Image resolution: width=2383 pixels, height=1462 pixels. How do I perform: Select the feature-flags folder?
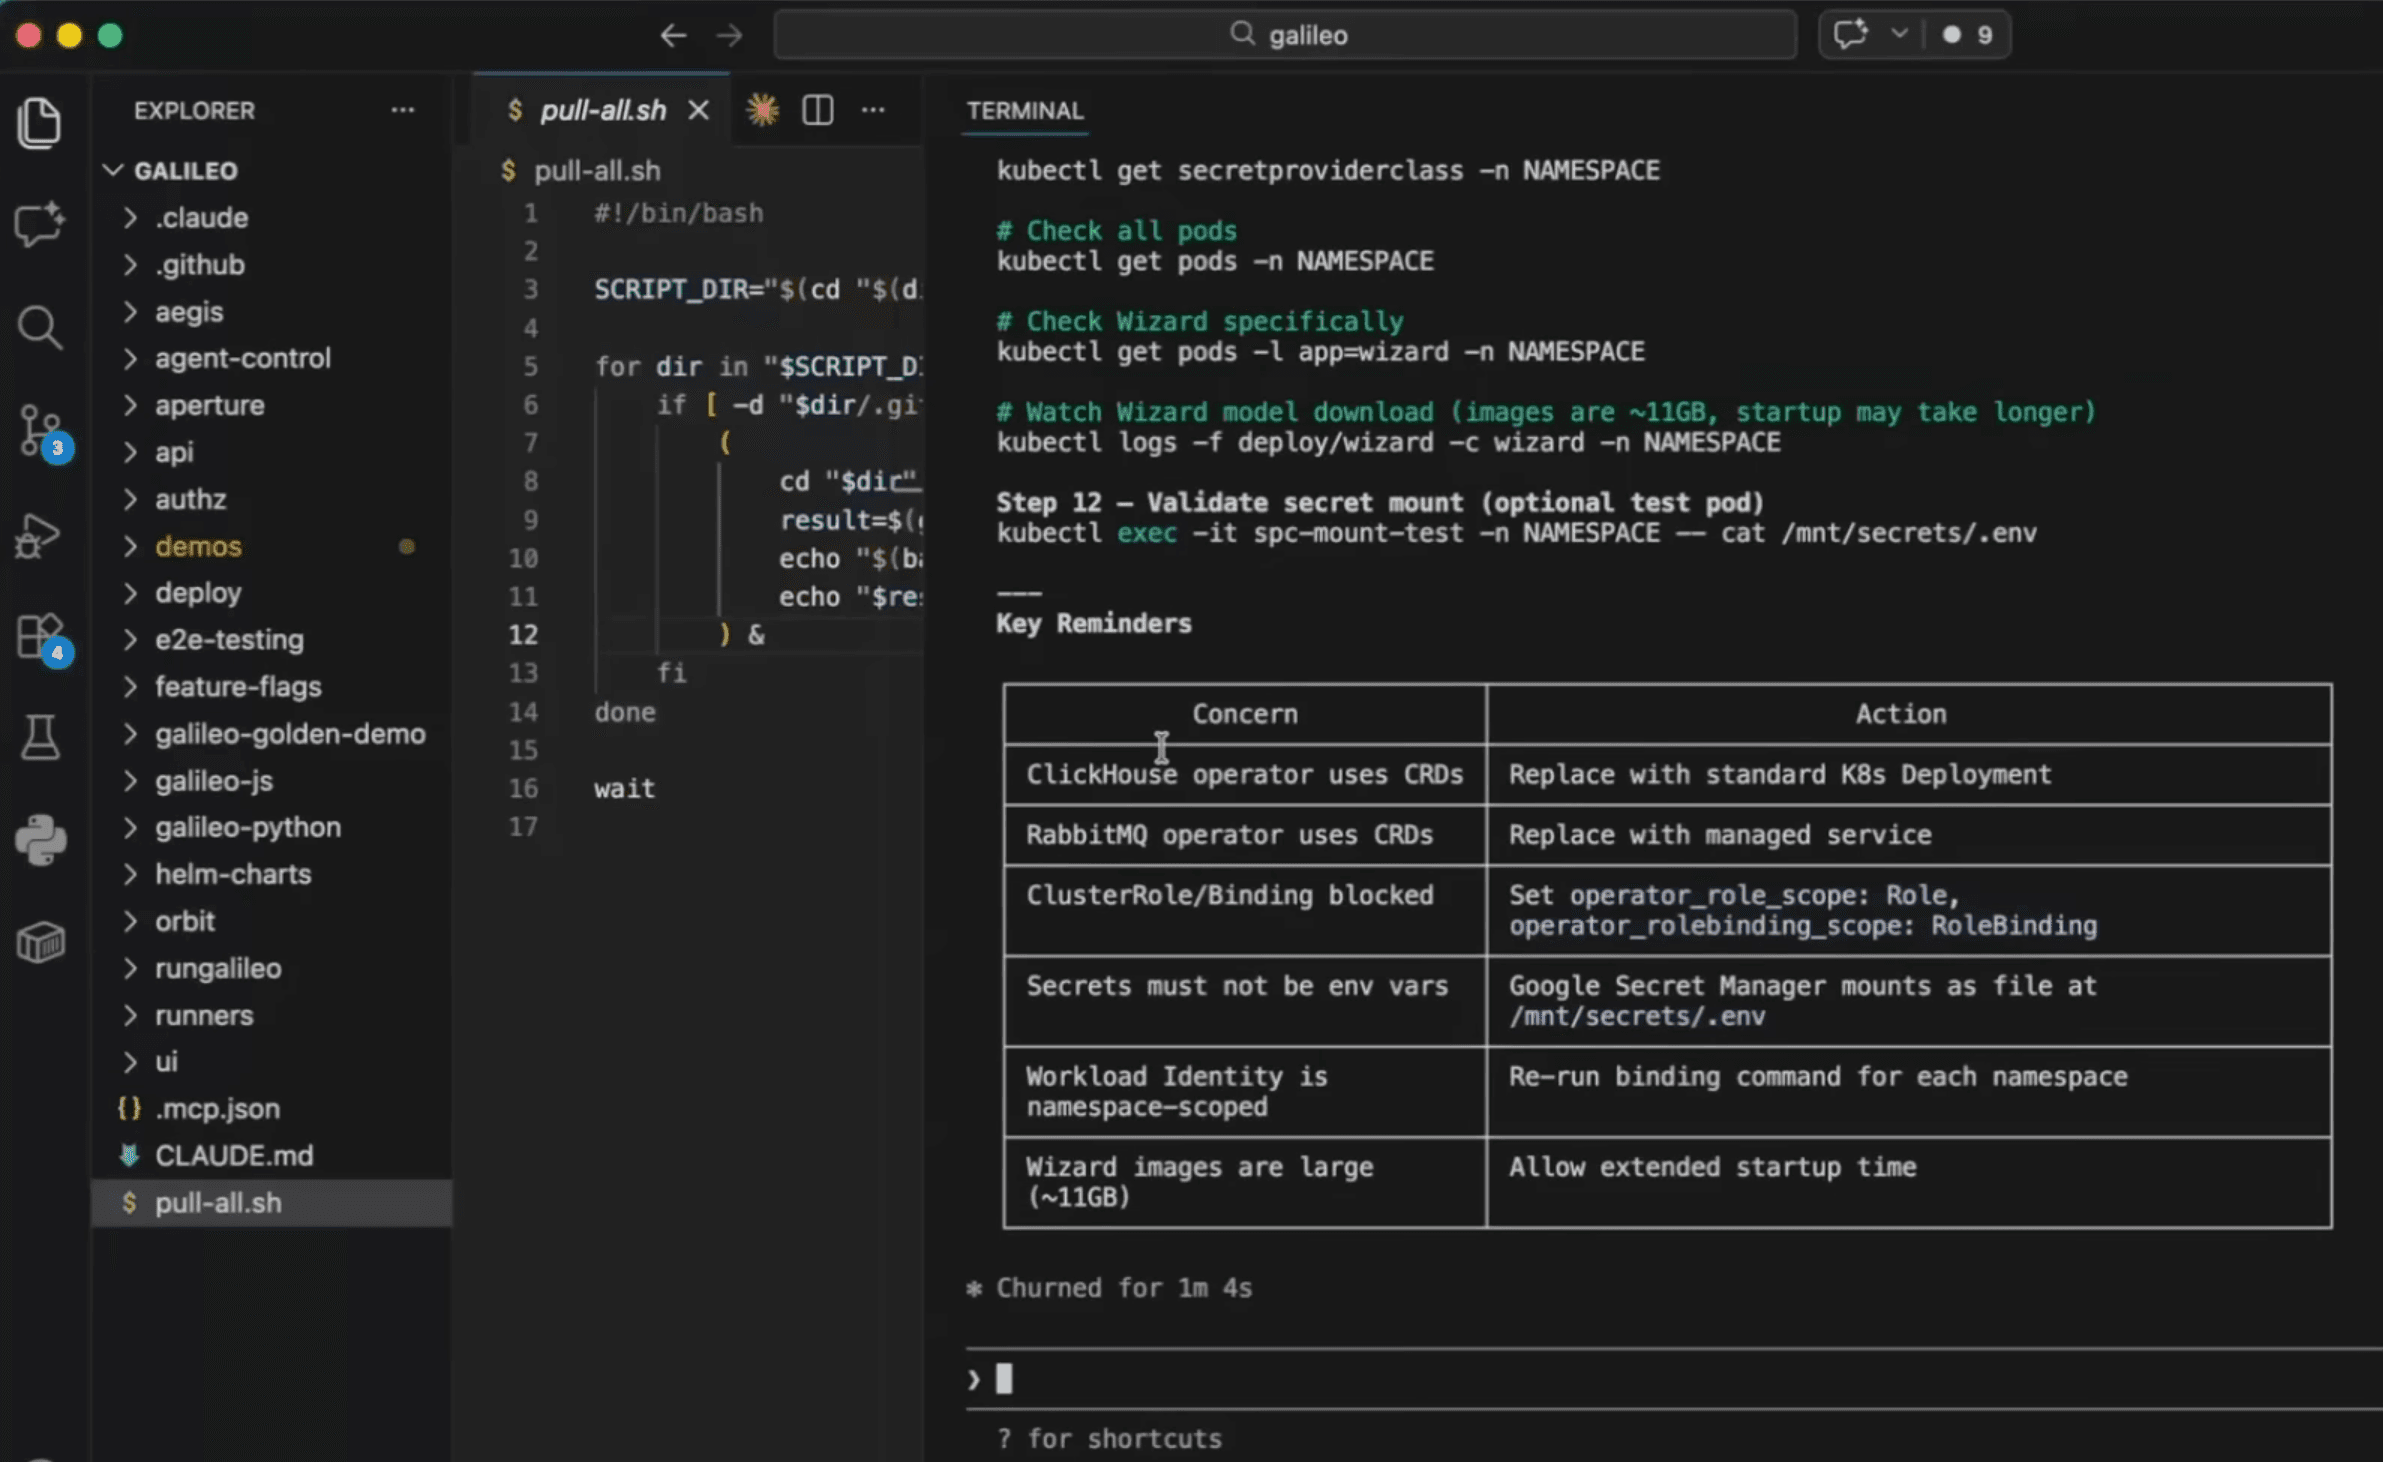pyautogui.click(x=271, y=687)
